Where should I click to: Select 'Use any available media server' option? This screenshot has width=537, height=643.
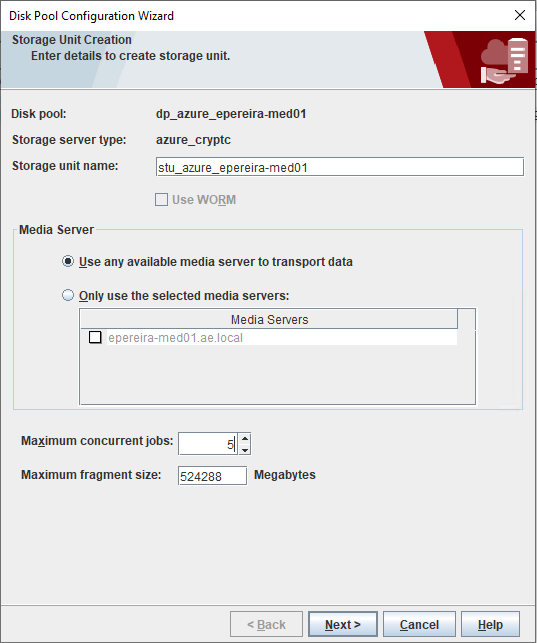point(68,262)
